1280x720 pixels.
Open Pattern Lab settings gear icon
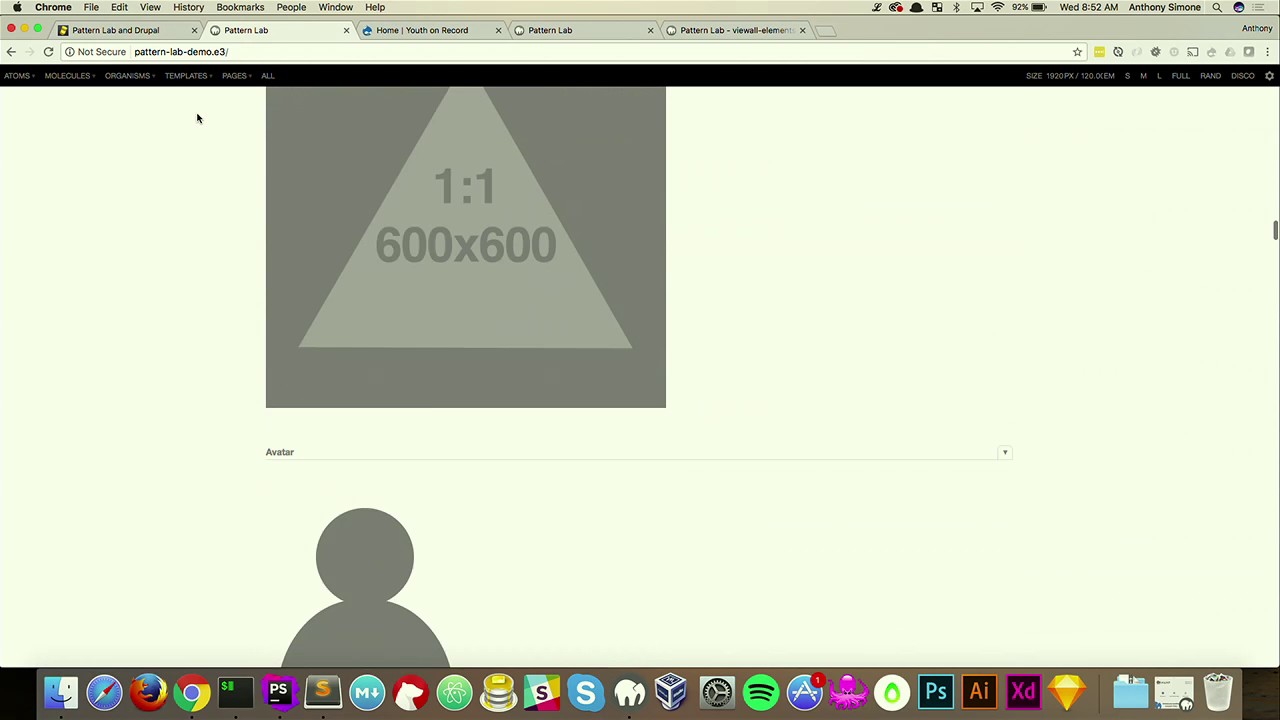point(1269,76)
